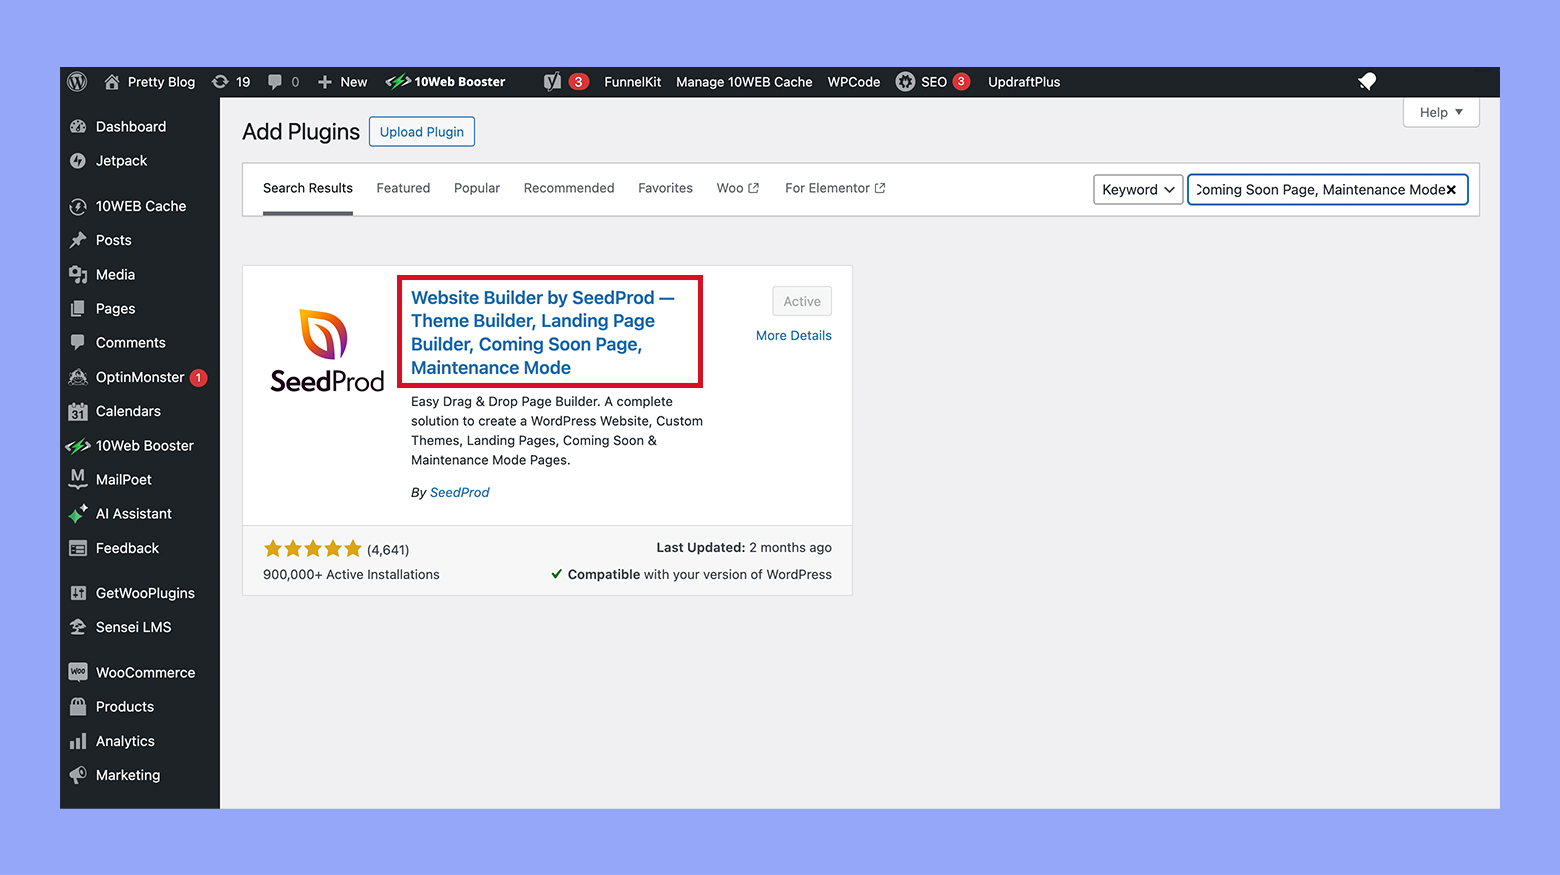Open 10Web Booster in admin bar
This screenshot has width=1560, height=875.
tap(446, 82)
